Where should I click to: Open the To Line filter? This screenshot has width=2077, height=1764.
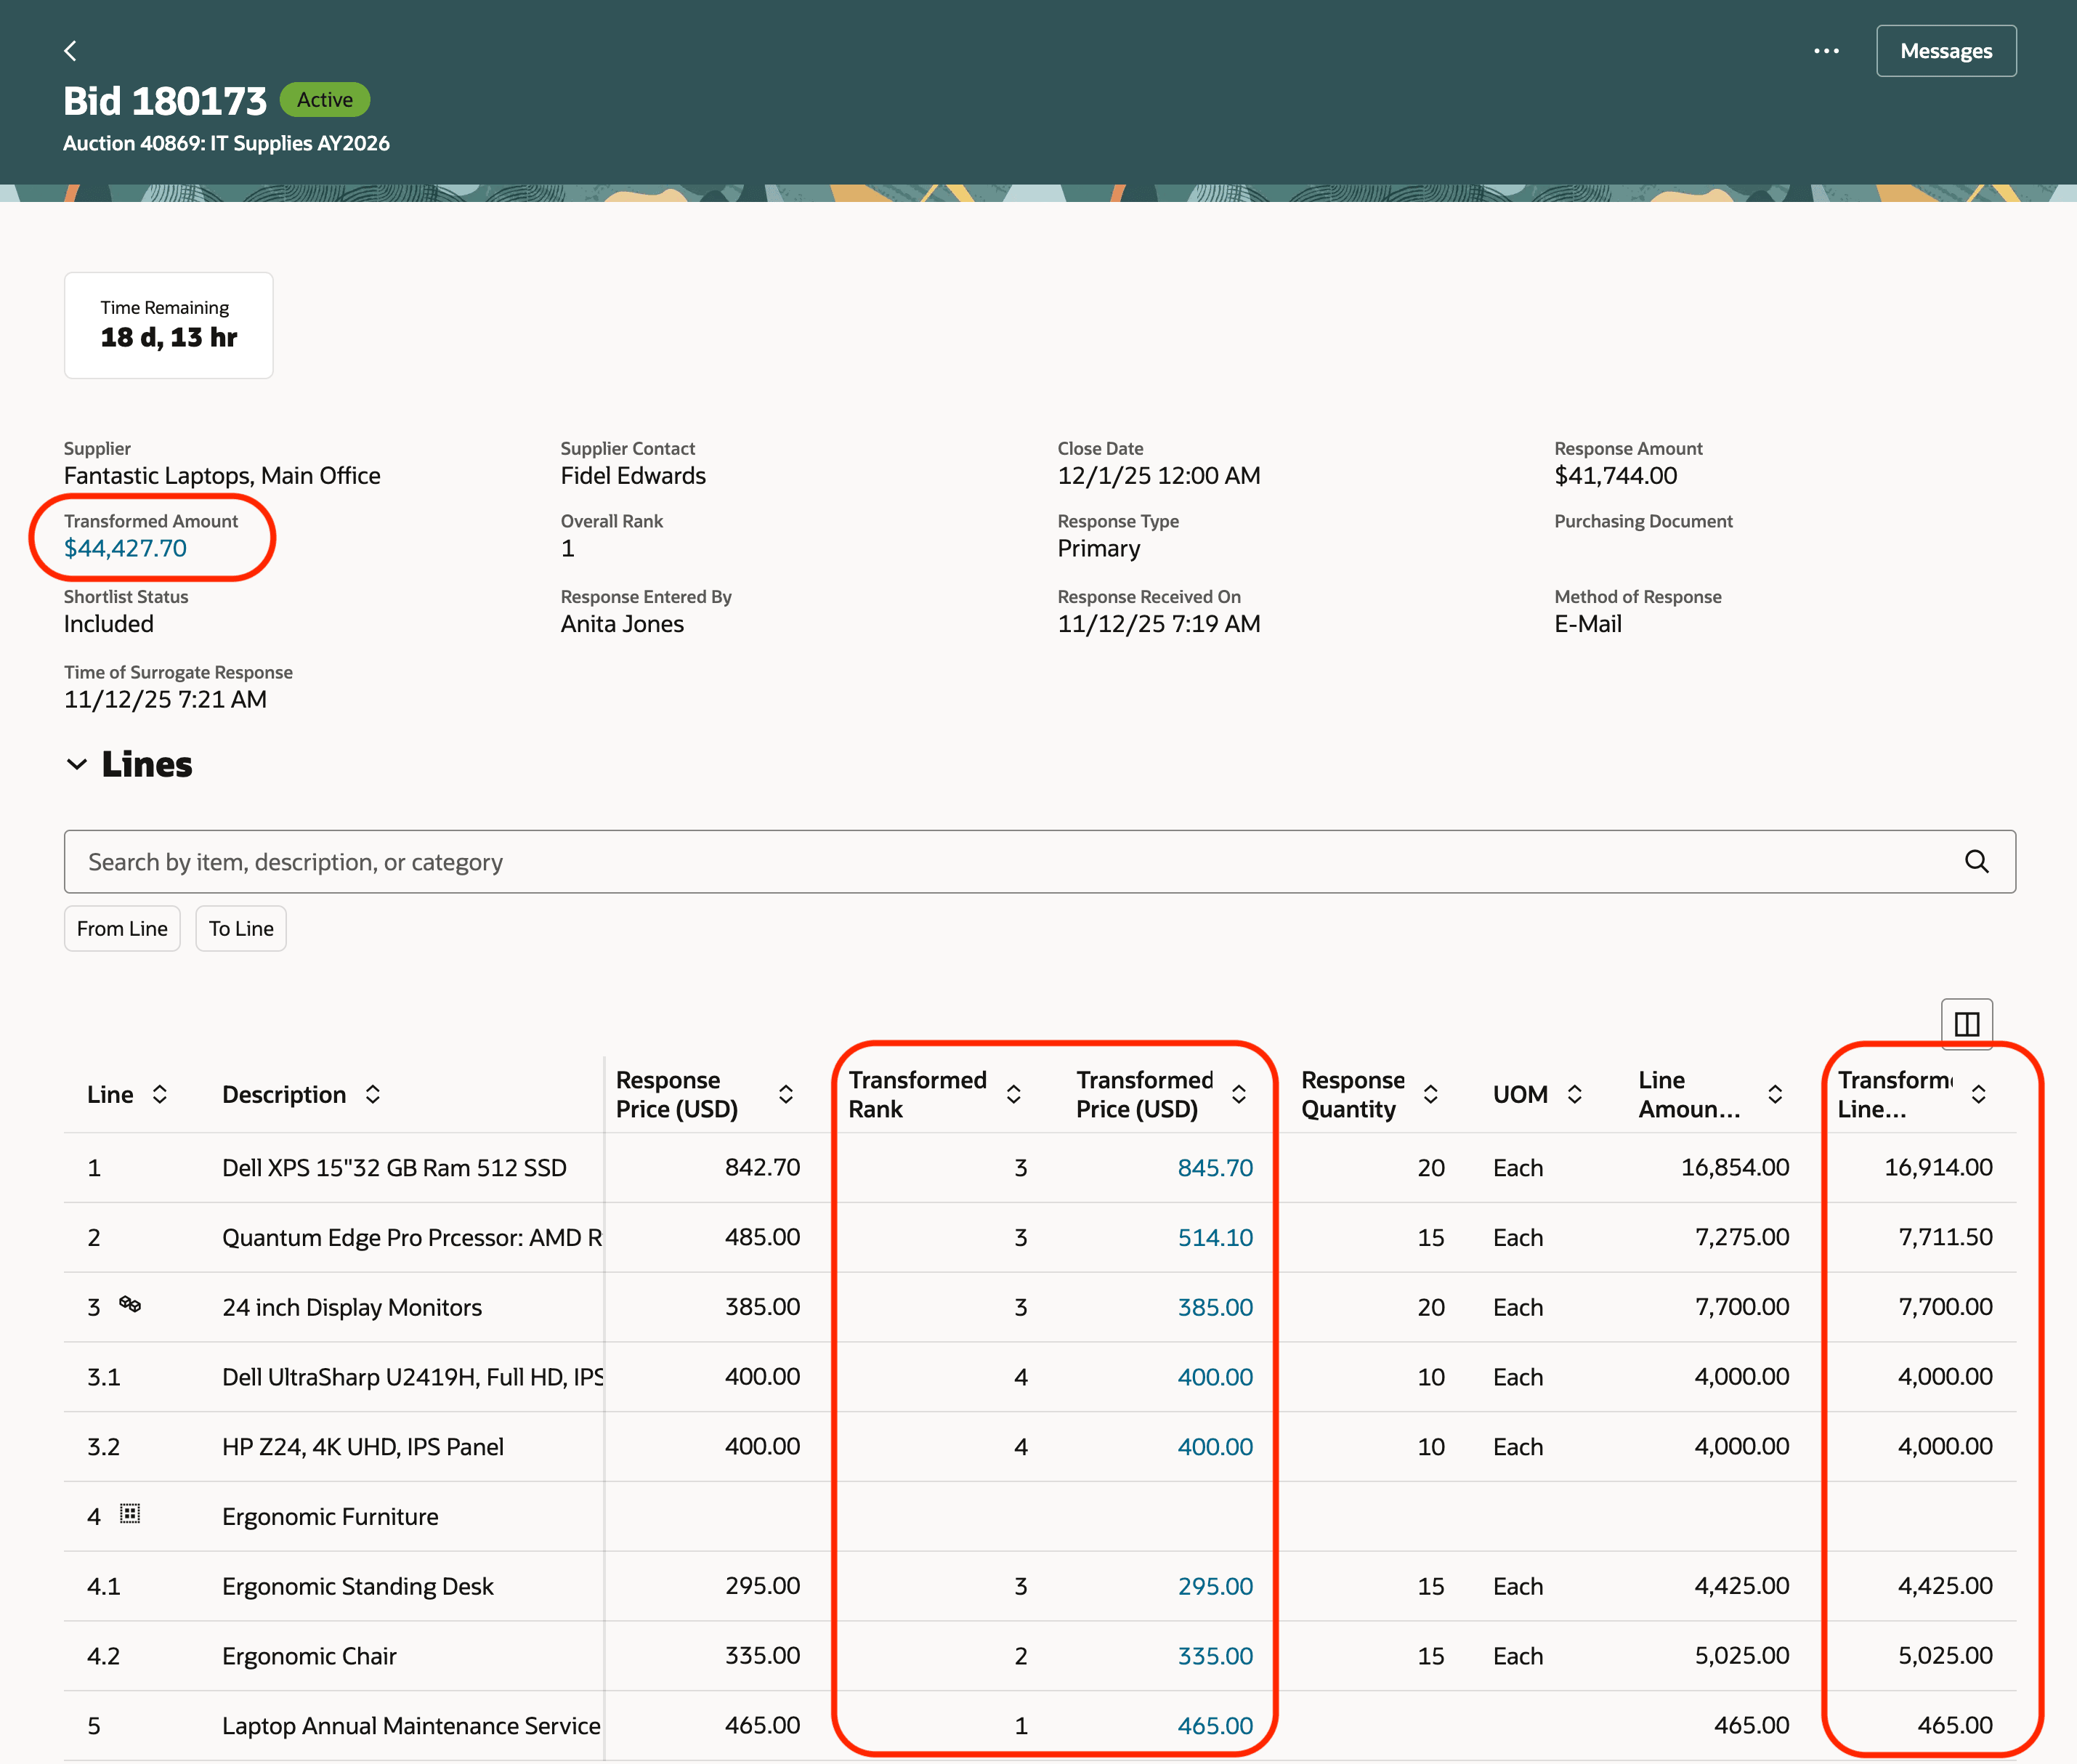241,929
